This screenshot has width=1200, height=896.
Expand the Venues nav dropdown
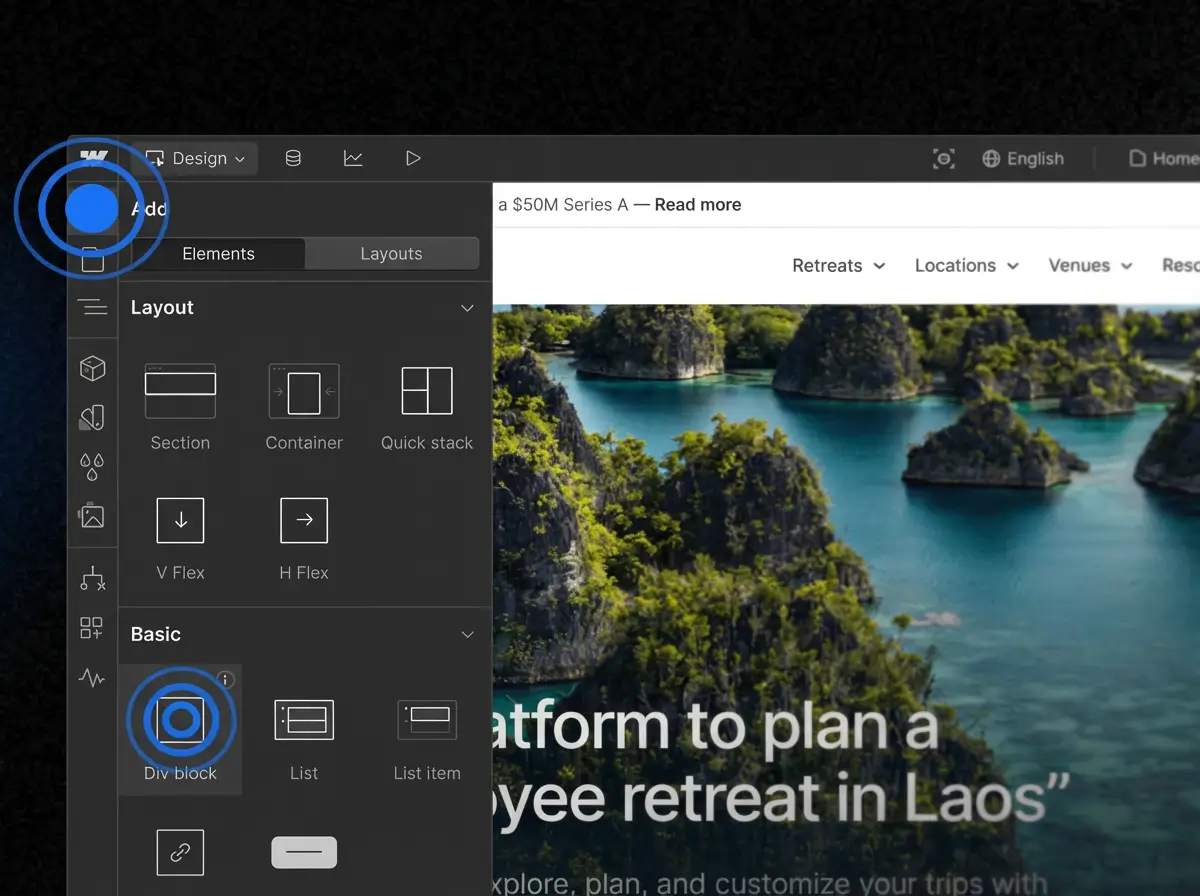[x=1090, y=266]
